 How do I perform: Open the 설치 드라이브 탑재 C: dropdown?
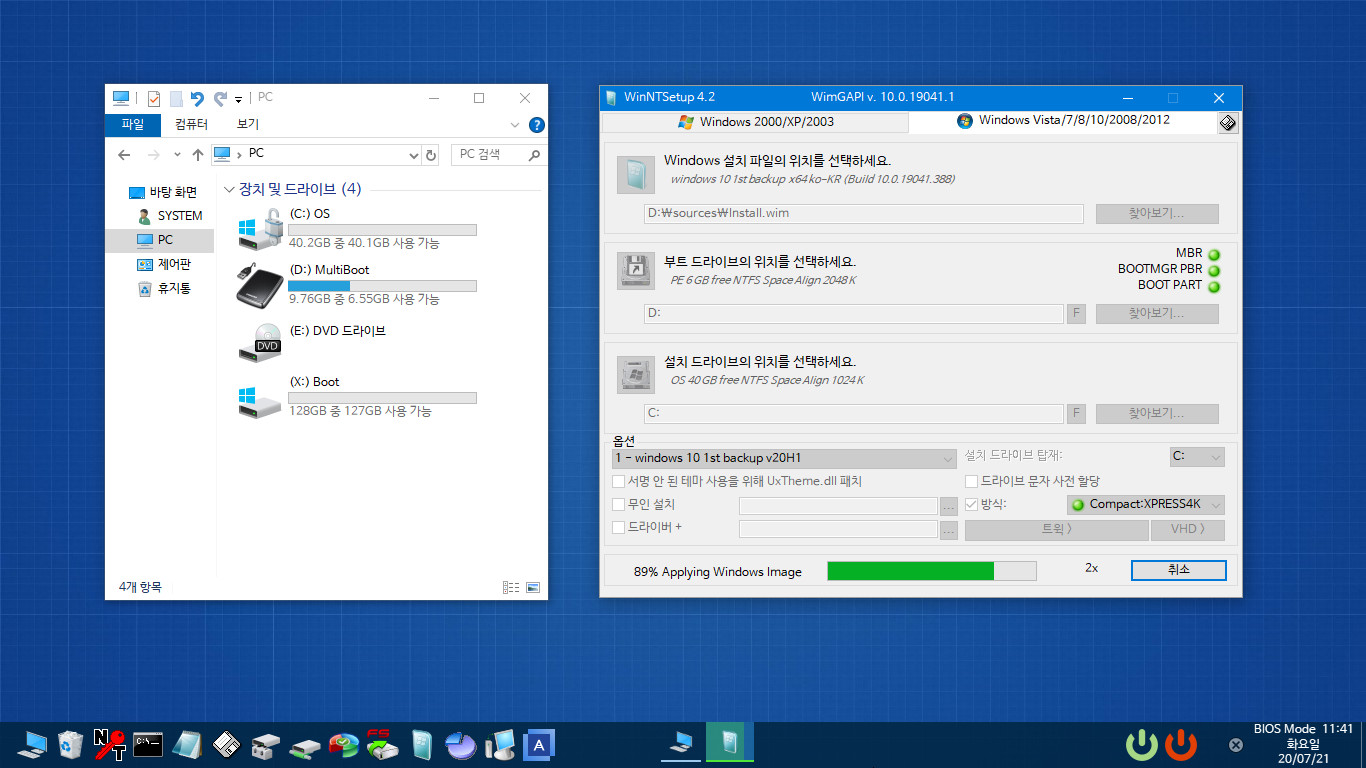click(1197, 456)
